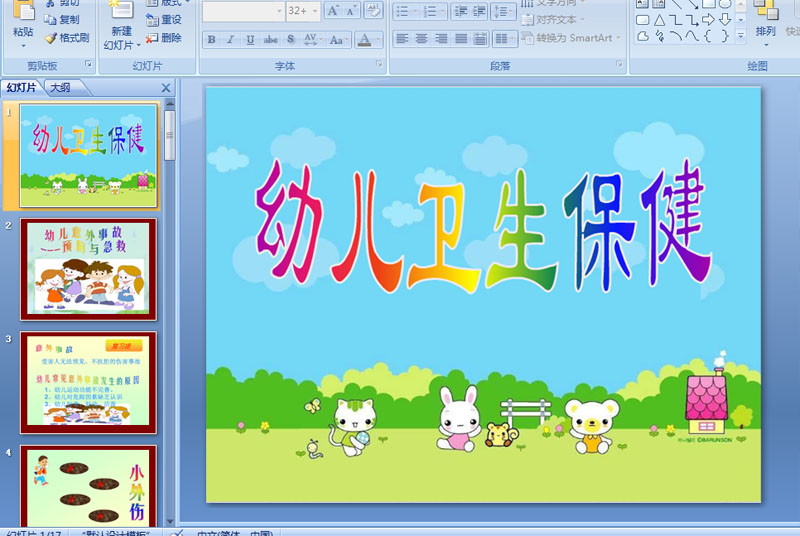Click the Copy (复制) icon
Screen dimensions: 800x536
pos(50,20)
